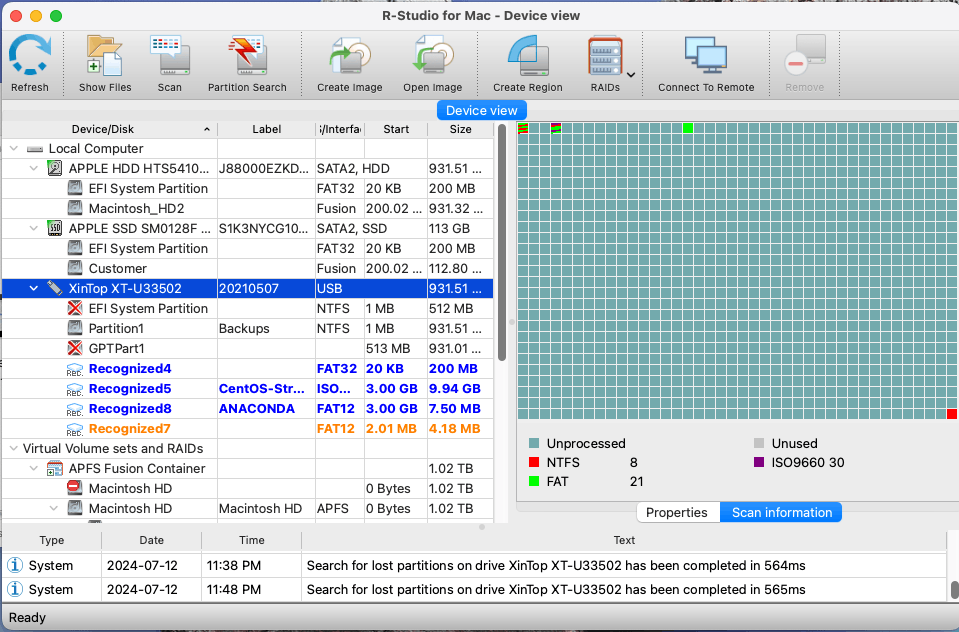Click the red X icon beside GPTPart1
959x632 pixels.
point(75,348)
